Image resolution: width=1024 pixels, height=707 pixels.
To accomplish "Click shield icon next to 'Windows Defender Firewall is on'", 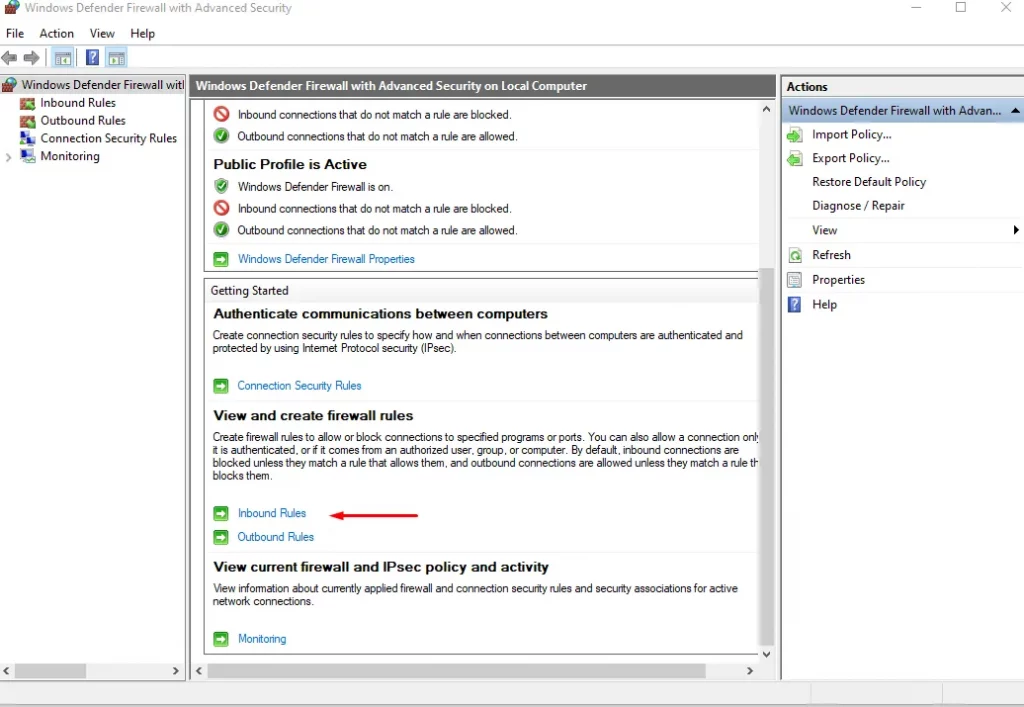I will pos(221,187).
